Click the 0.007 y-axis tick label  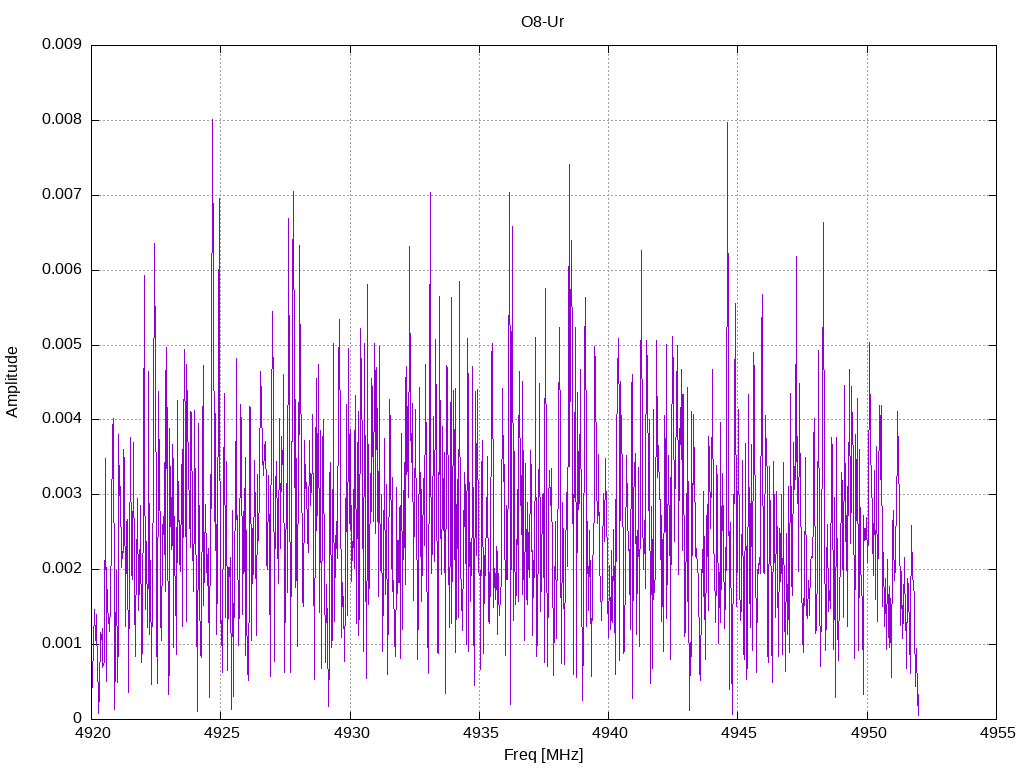coord(62,195)
